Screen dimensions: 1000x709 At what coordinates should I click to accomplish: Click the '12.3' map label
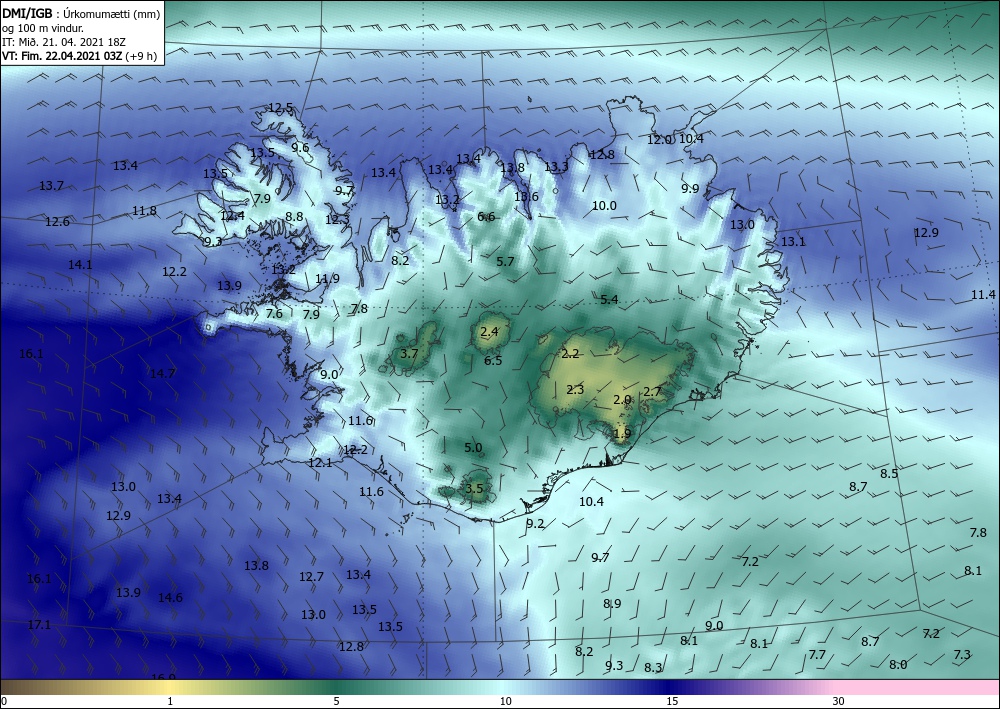[337, 220]
